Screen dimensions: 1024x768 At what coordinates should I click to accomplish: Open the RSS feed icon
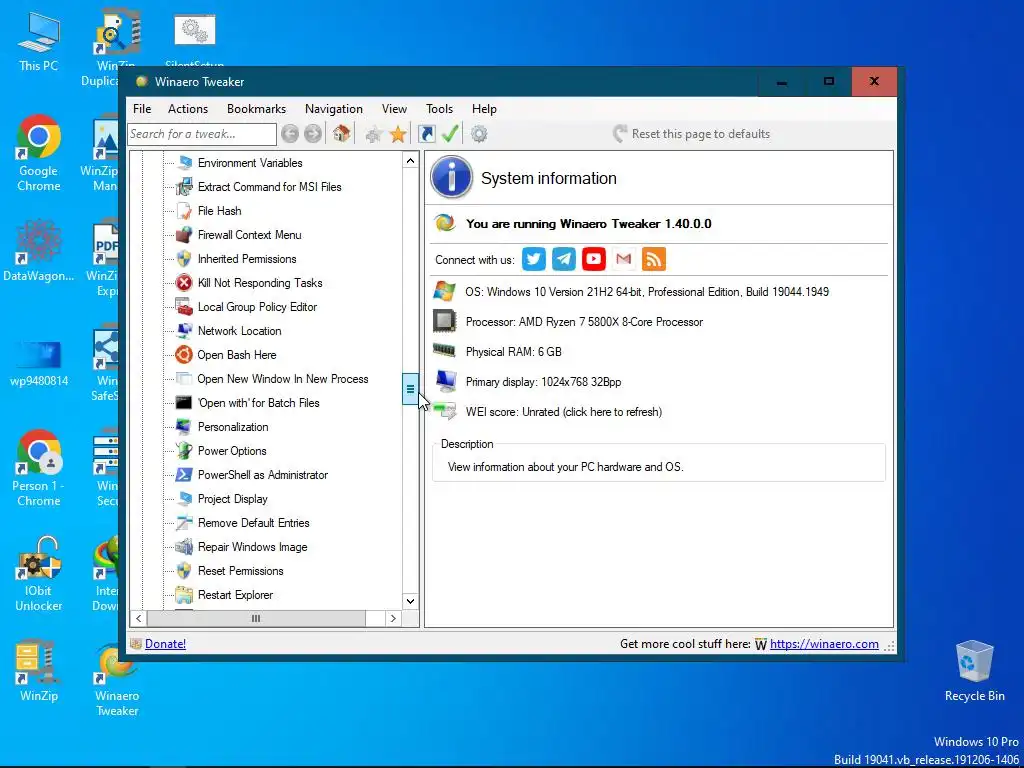point(654,259)
